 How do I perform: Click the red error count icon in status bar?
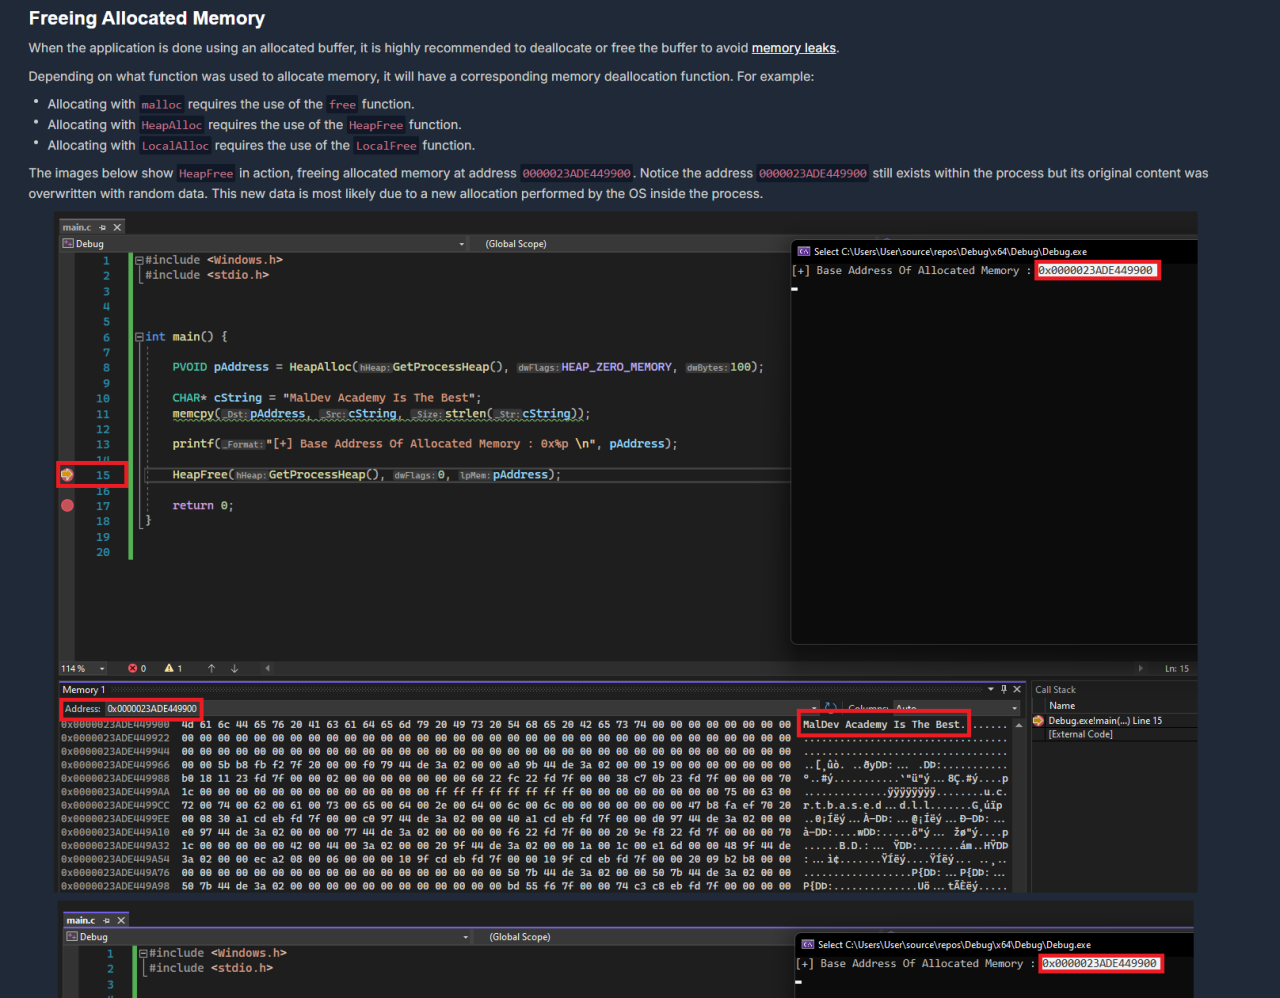(133, 668)
